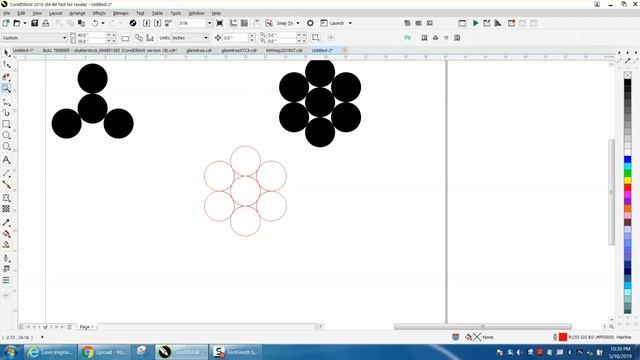This screenshot has width=640, height=360.
Task: Save the document with the floppy icon
Action: (x=35, y=23)
